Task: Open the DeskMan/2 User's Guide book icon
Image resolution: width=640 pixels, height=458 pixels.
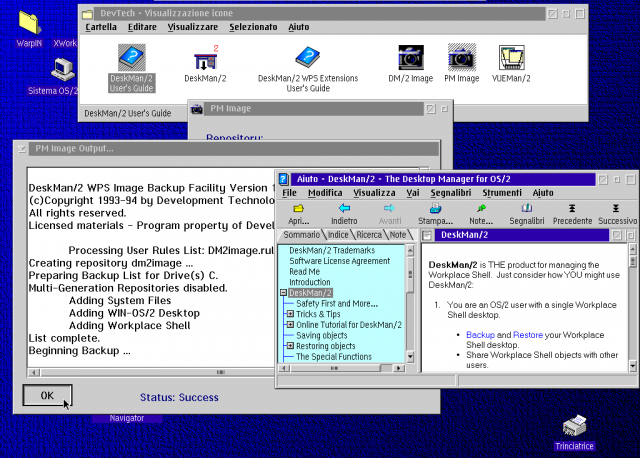Action: 131,58
